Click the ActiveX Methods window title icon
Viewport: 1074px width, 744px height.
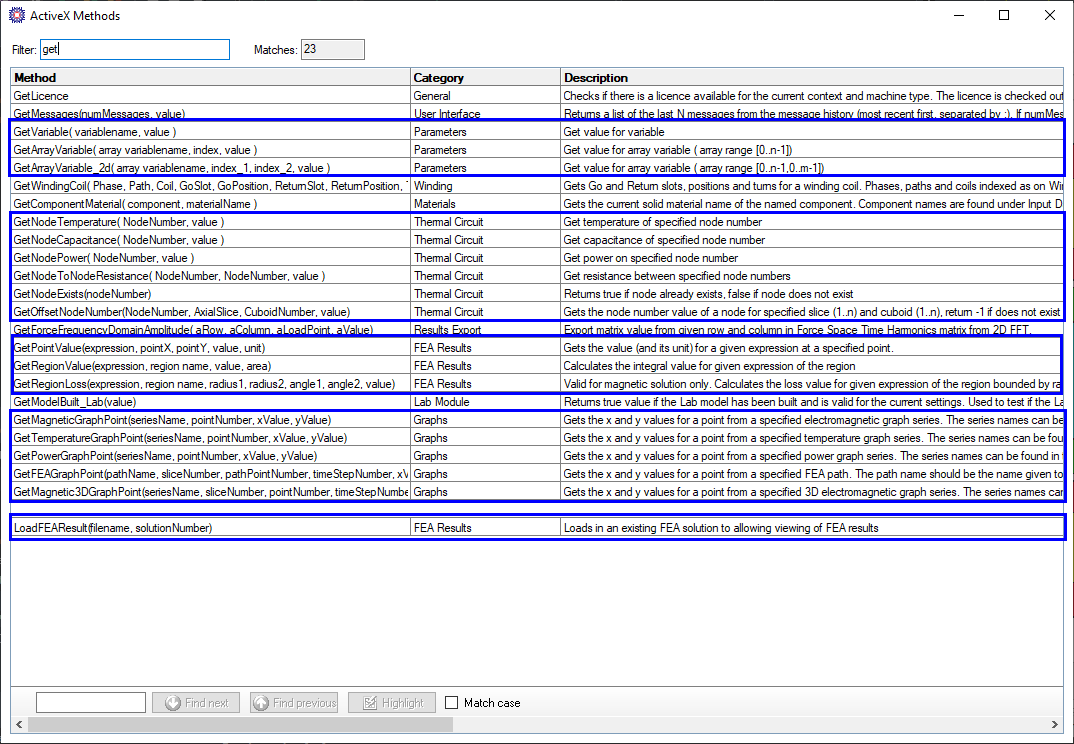(16, 15)
